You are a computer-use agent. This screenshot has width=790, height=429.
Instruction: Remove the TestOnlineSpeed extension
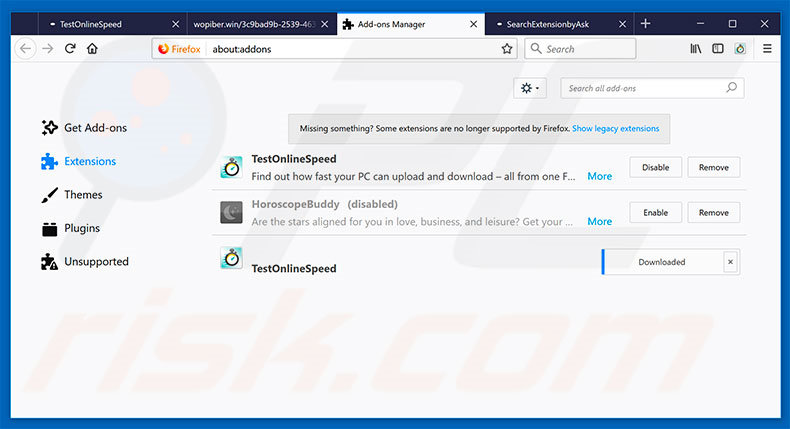coord(713,167)
